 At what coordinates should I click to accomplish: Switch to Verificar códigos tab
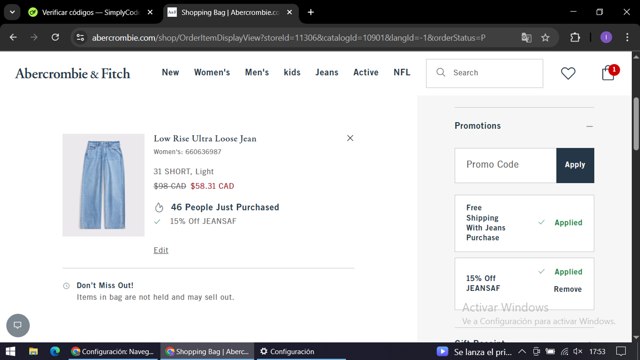pyautogui.click(x=90, y=12)
